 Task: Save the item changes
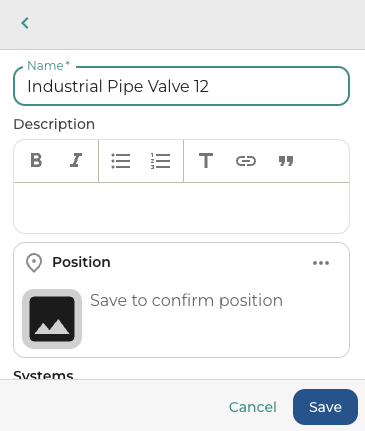[325, 407]
